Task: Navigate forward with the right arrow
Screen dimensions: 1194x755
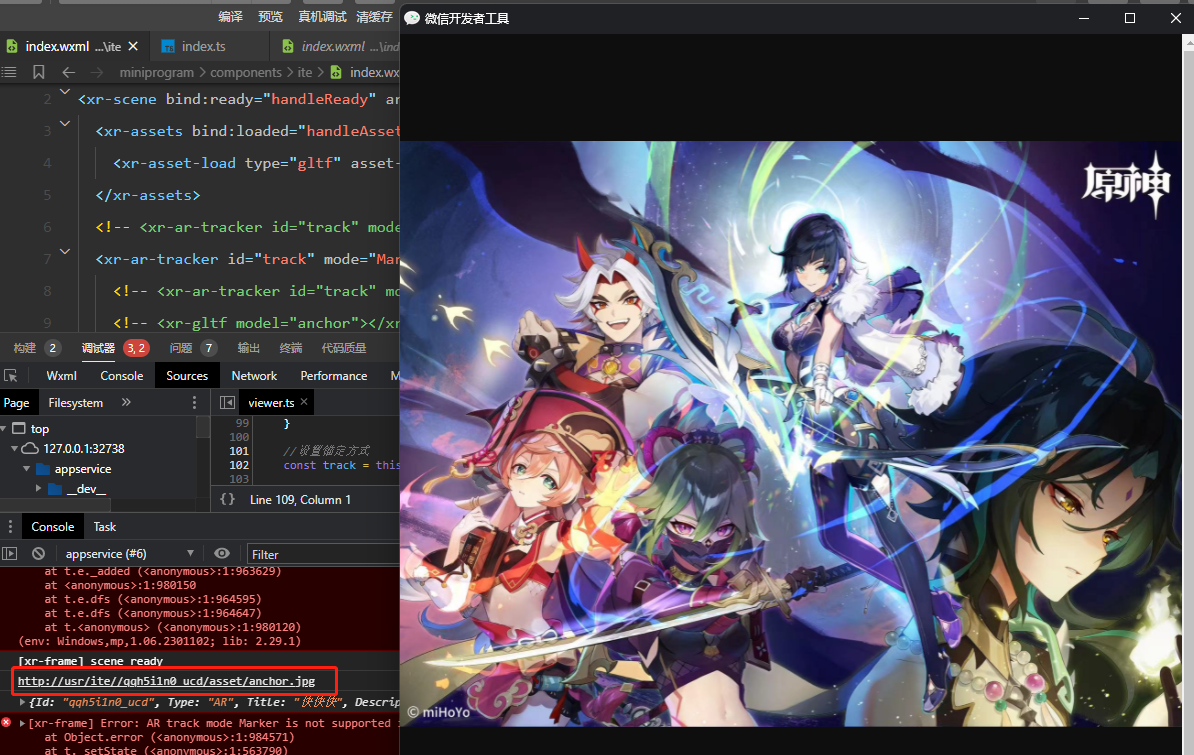Action: 97,72
